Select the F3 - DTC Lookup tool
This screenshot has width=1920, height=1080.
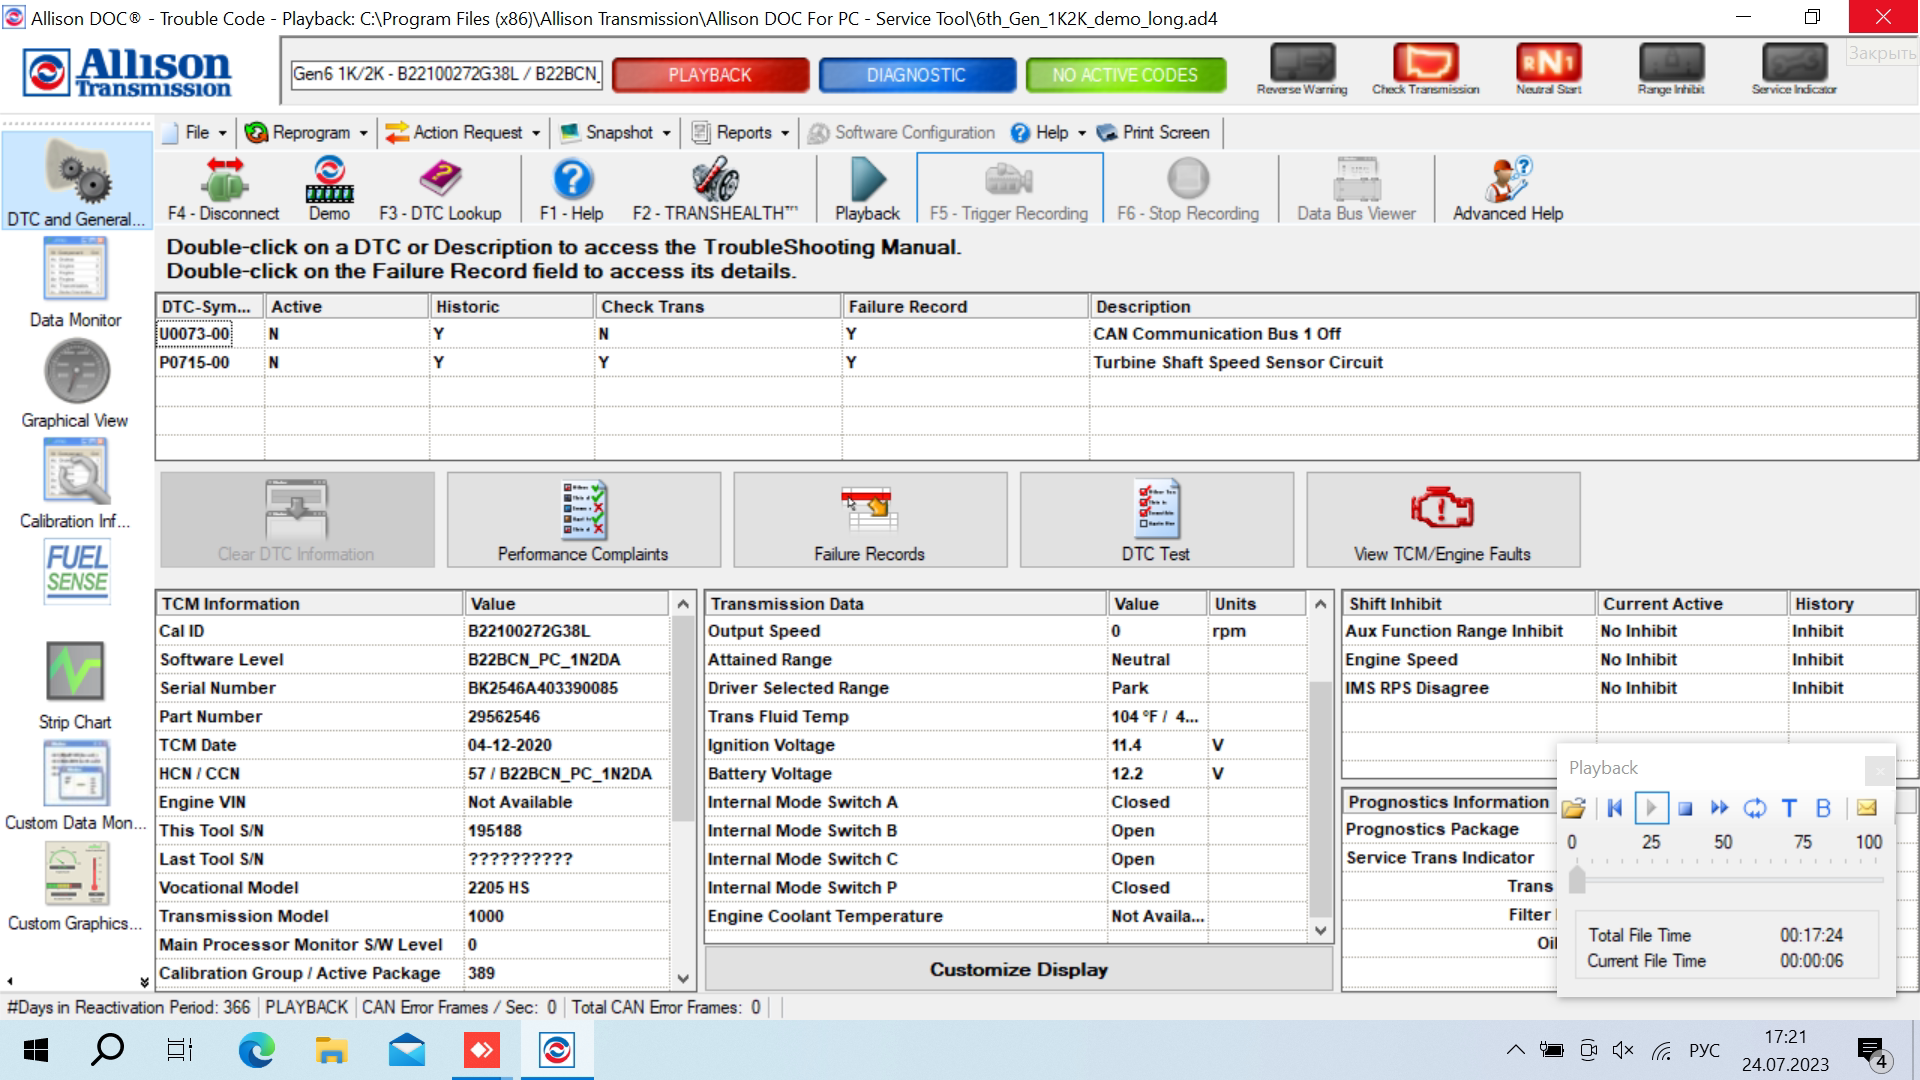point(440,188)
